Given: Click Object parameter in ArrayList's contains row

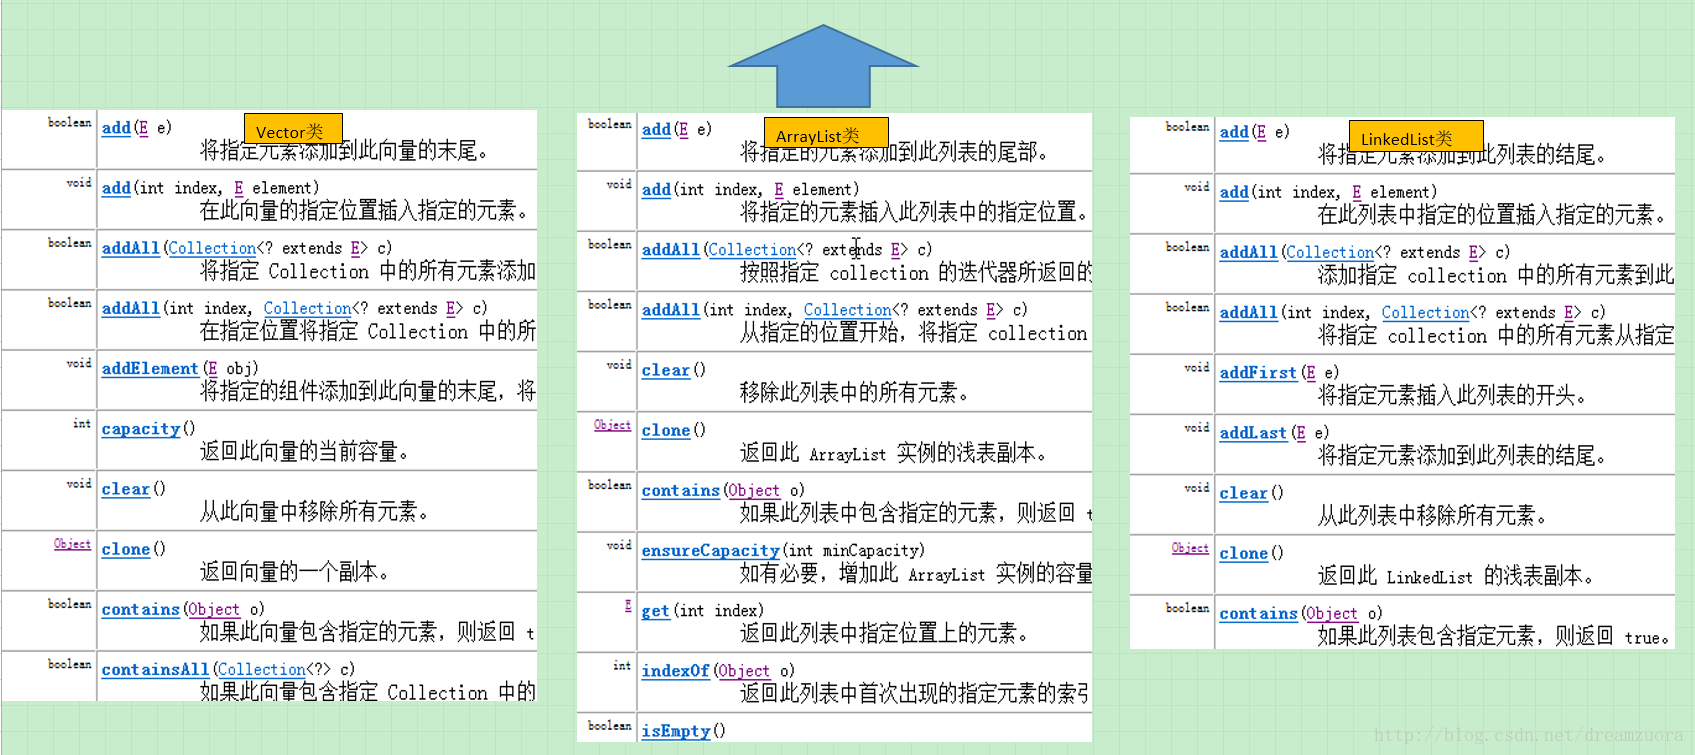Looking at the screenshot, I should 754,490.
